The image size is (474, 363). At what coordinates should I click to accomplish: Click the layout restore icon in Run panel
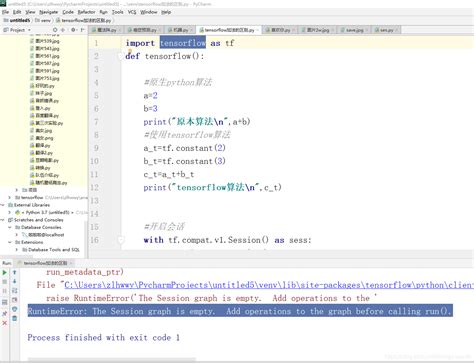pos(5,302)
